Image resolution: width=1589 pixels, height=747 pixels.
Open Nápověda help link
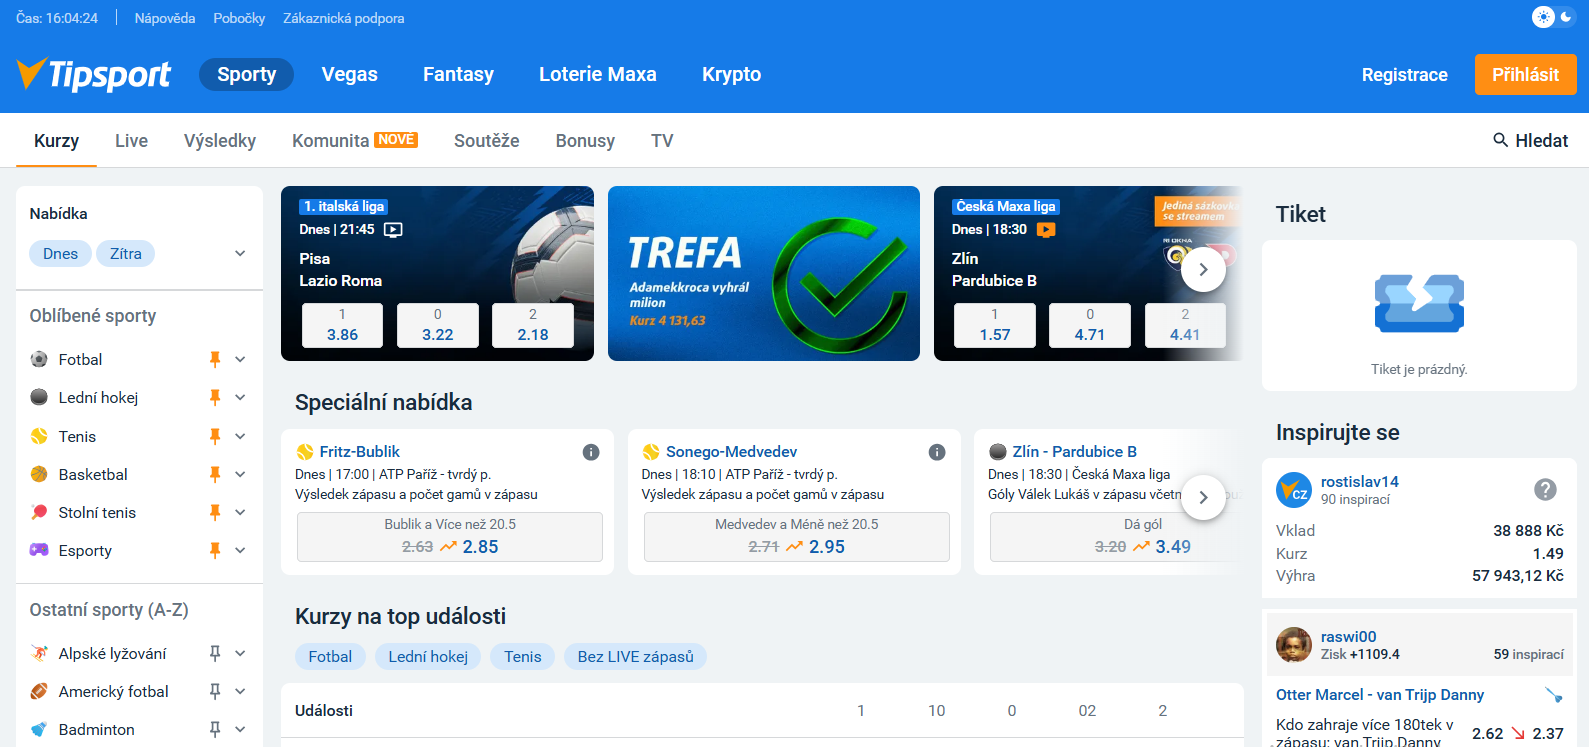click(165, 18)
